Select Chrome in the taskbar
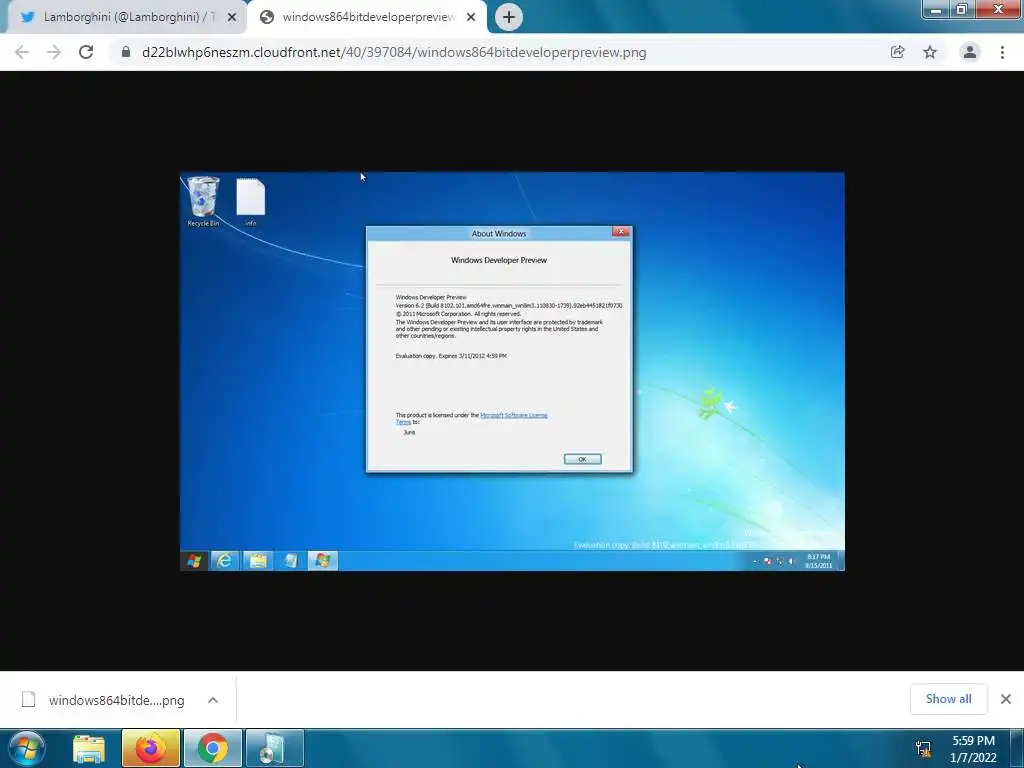Image resolution: width=1024 pixels, height=768 pixels. click(x=213, y=748)
